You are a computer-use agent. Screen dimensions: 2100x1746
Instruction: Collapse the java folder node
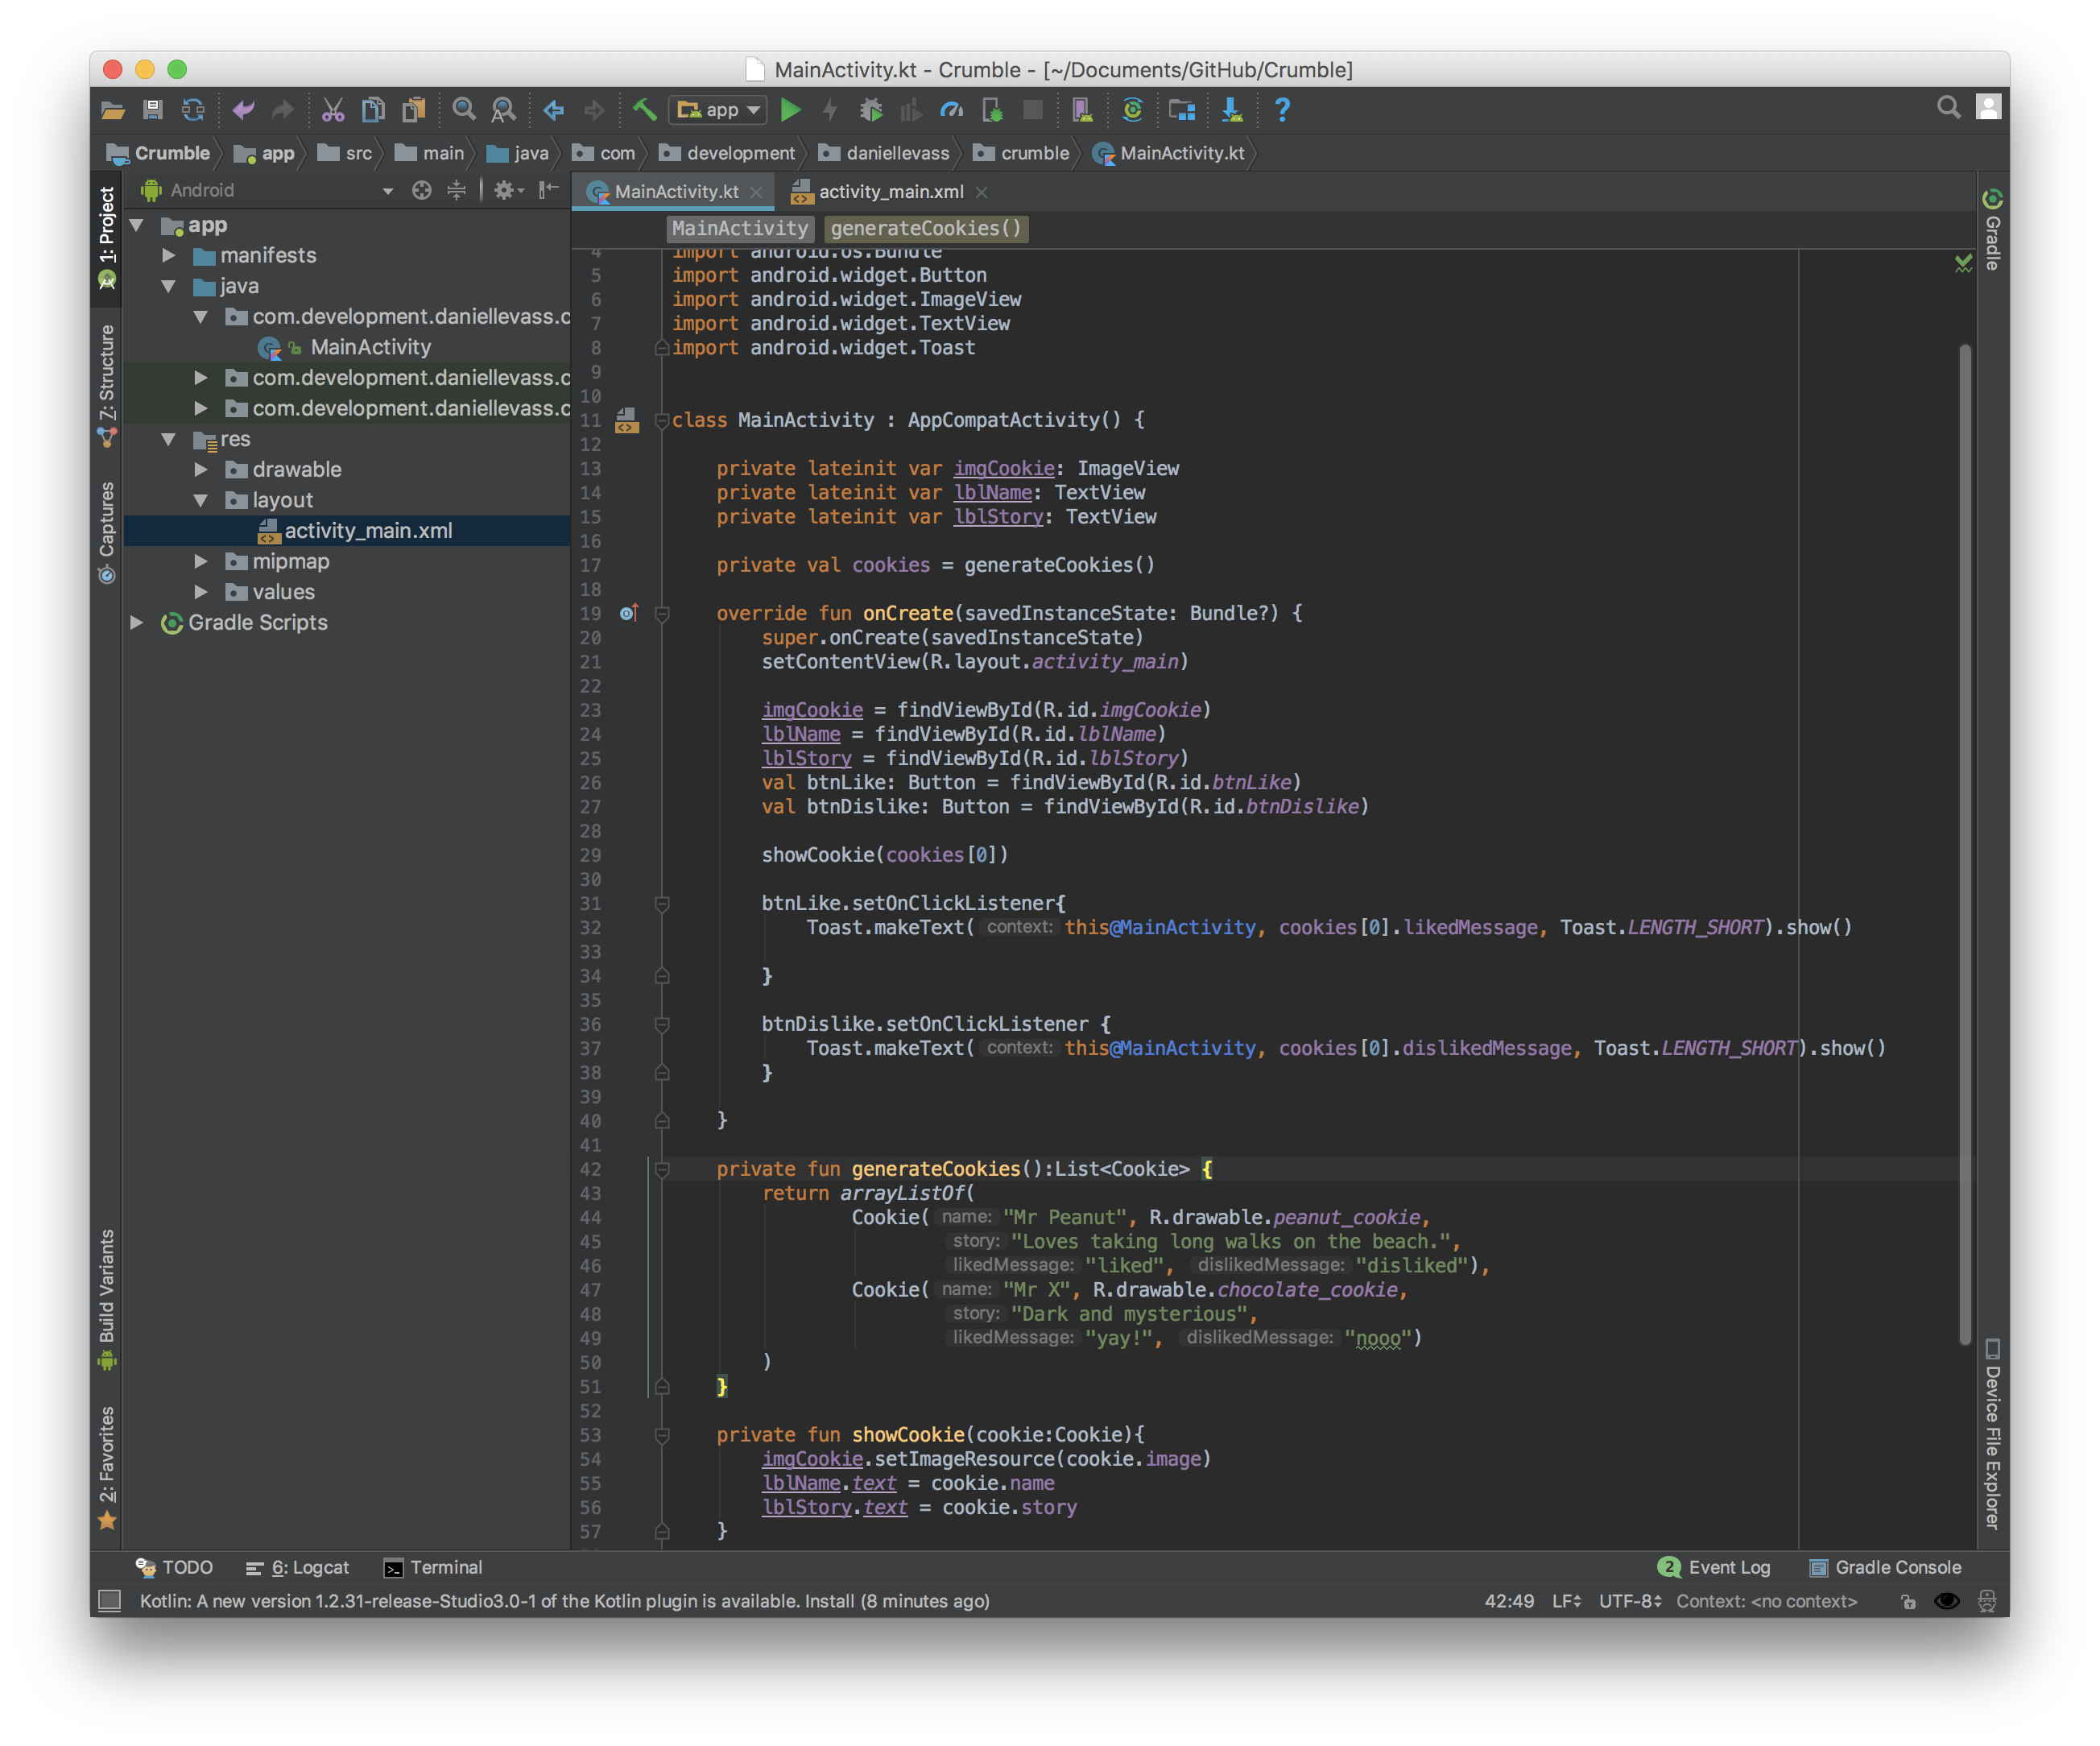[x=169, y=286]
